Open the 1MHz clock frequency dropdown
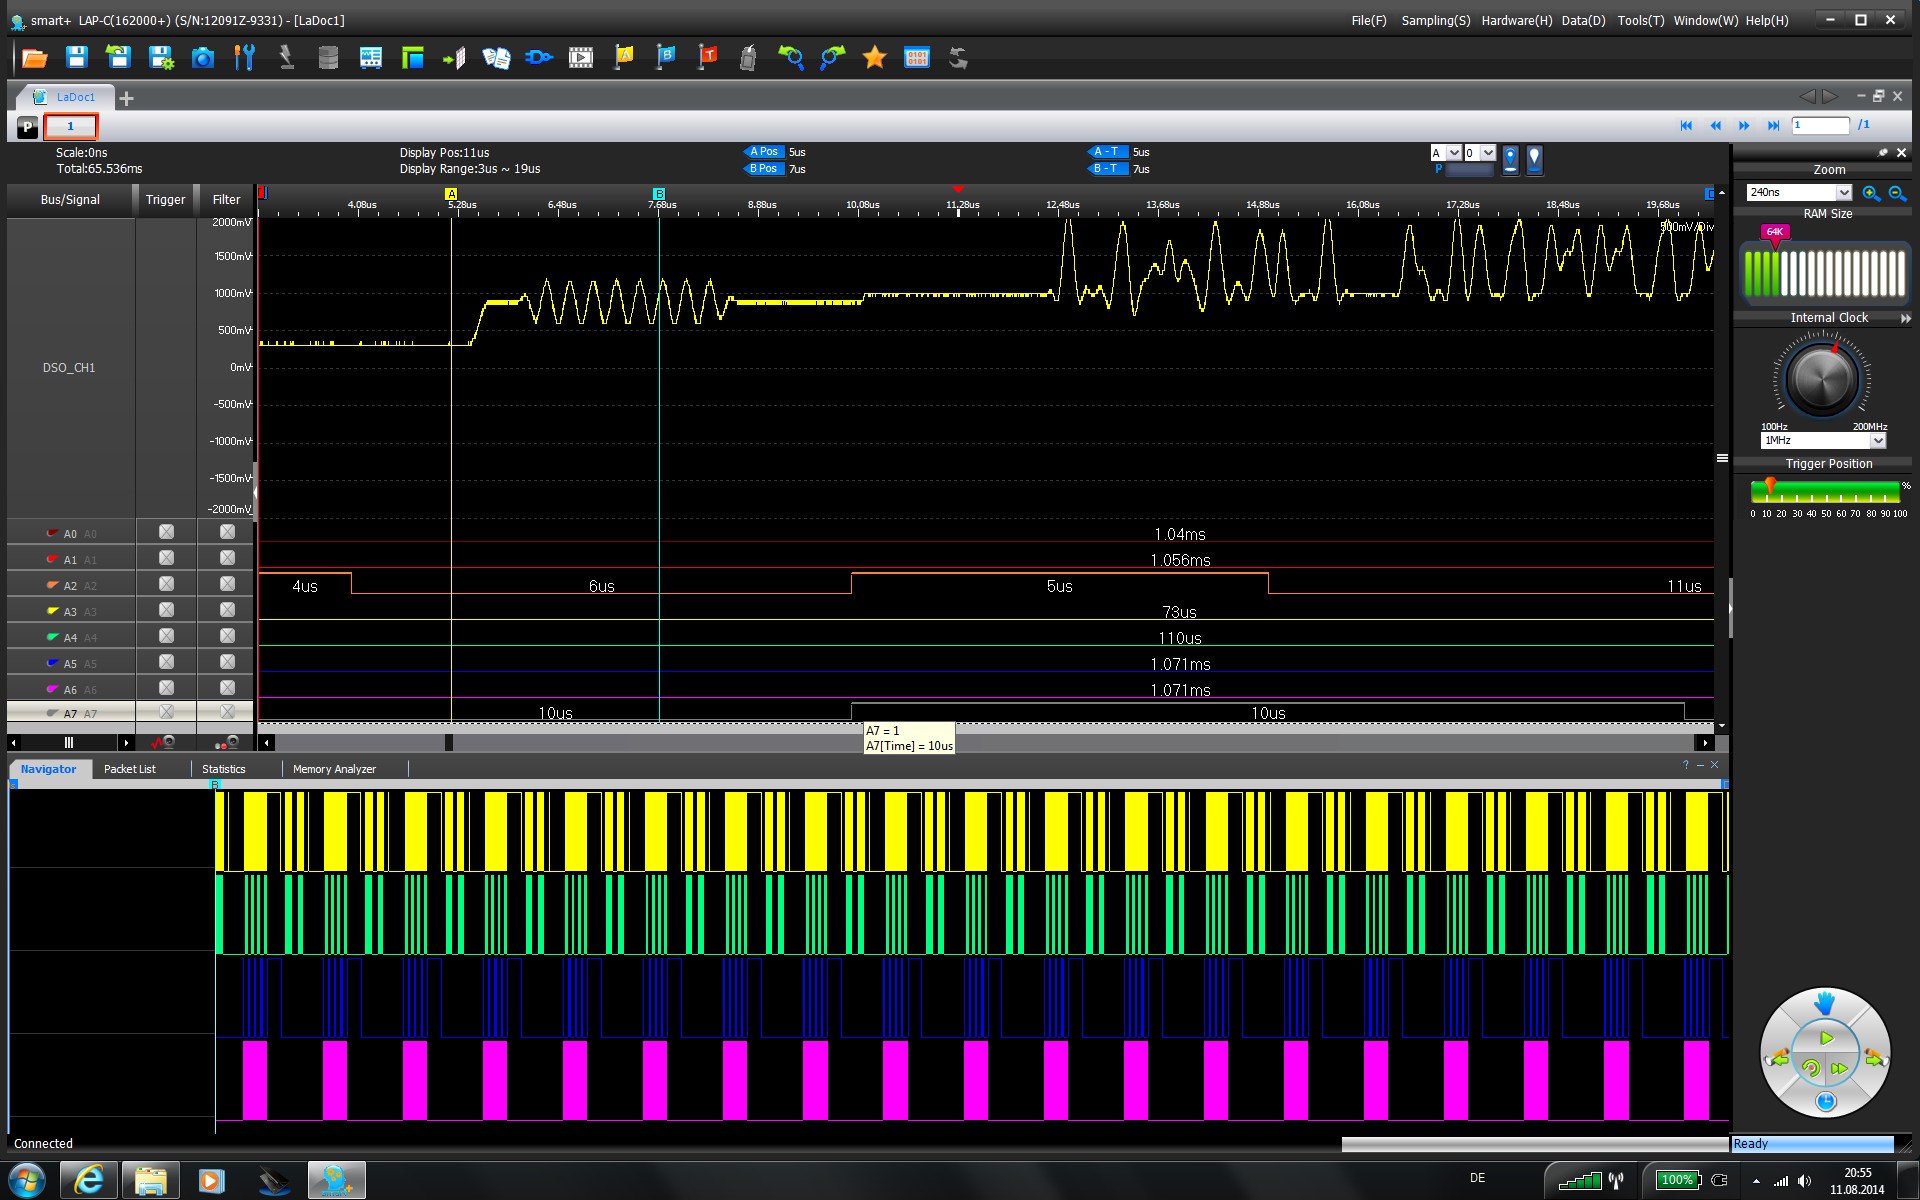 [x=1877, y=441]
